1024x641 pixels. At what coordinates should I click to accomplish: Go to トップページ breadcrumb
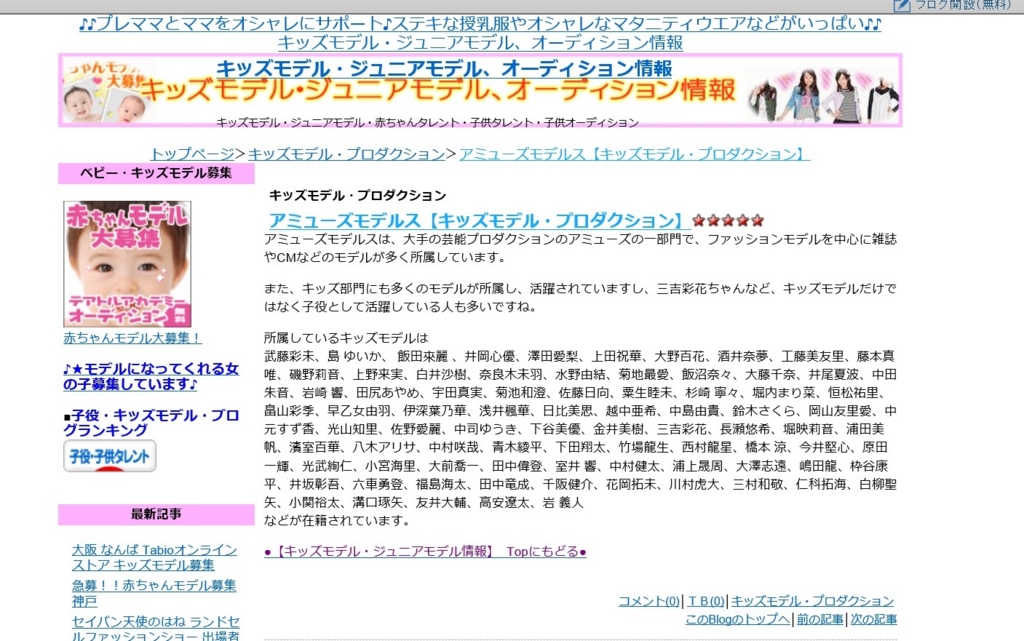tap(192, 154)
